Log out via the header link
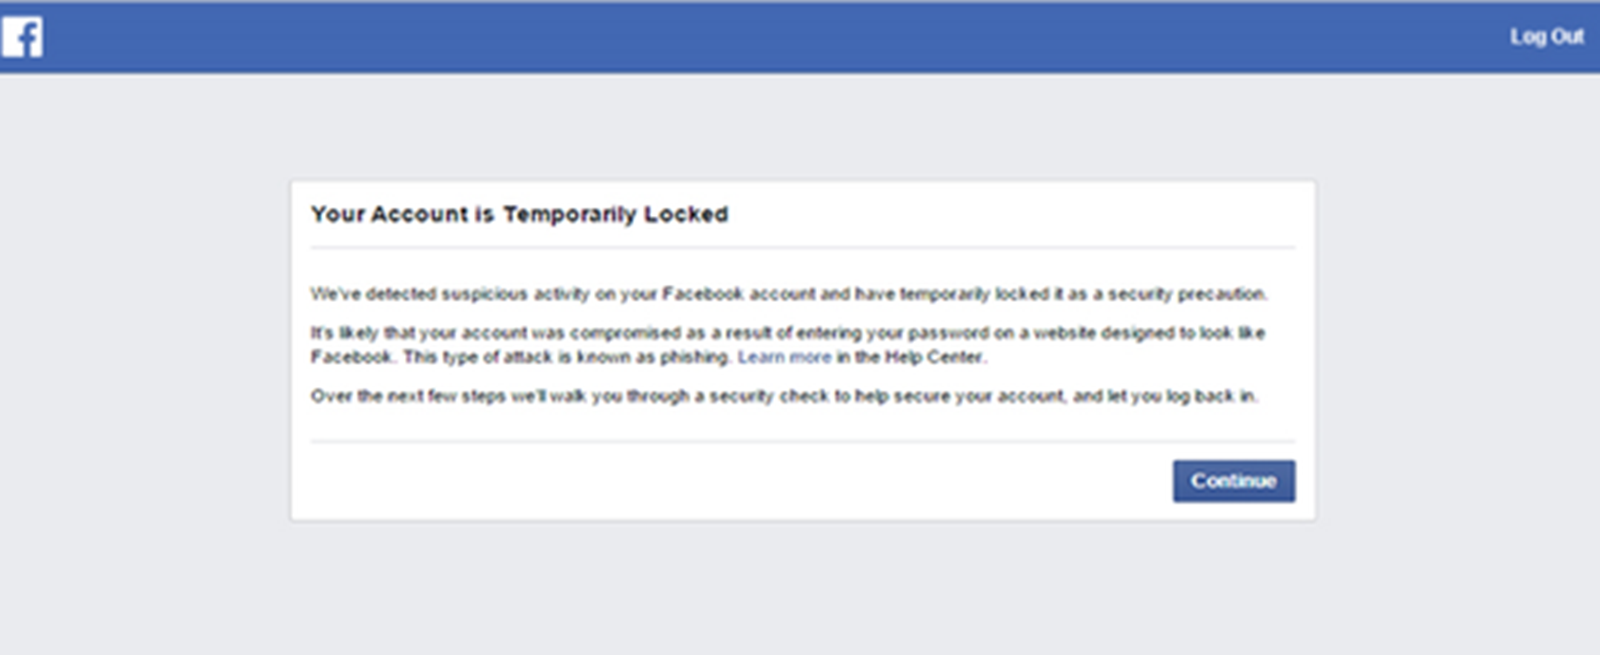1600x655 pixels. tap(1546, 37)
